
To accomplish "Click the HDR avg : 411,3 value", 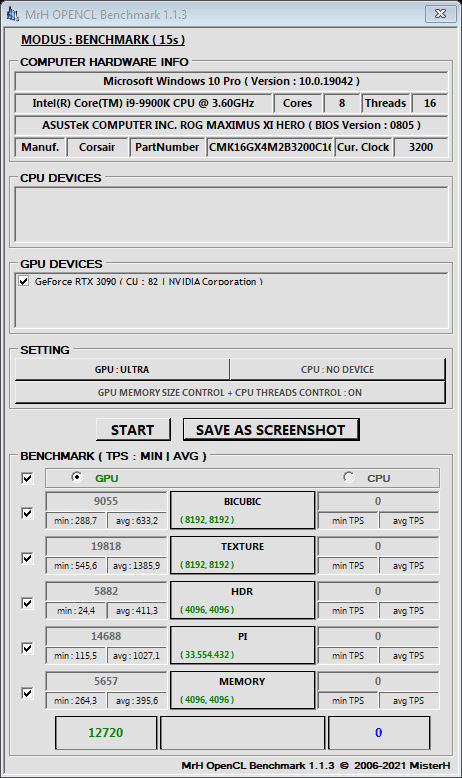I will [136, 611].
